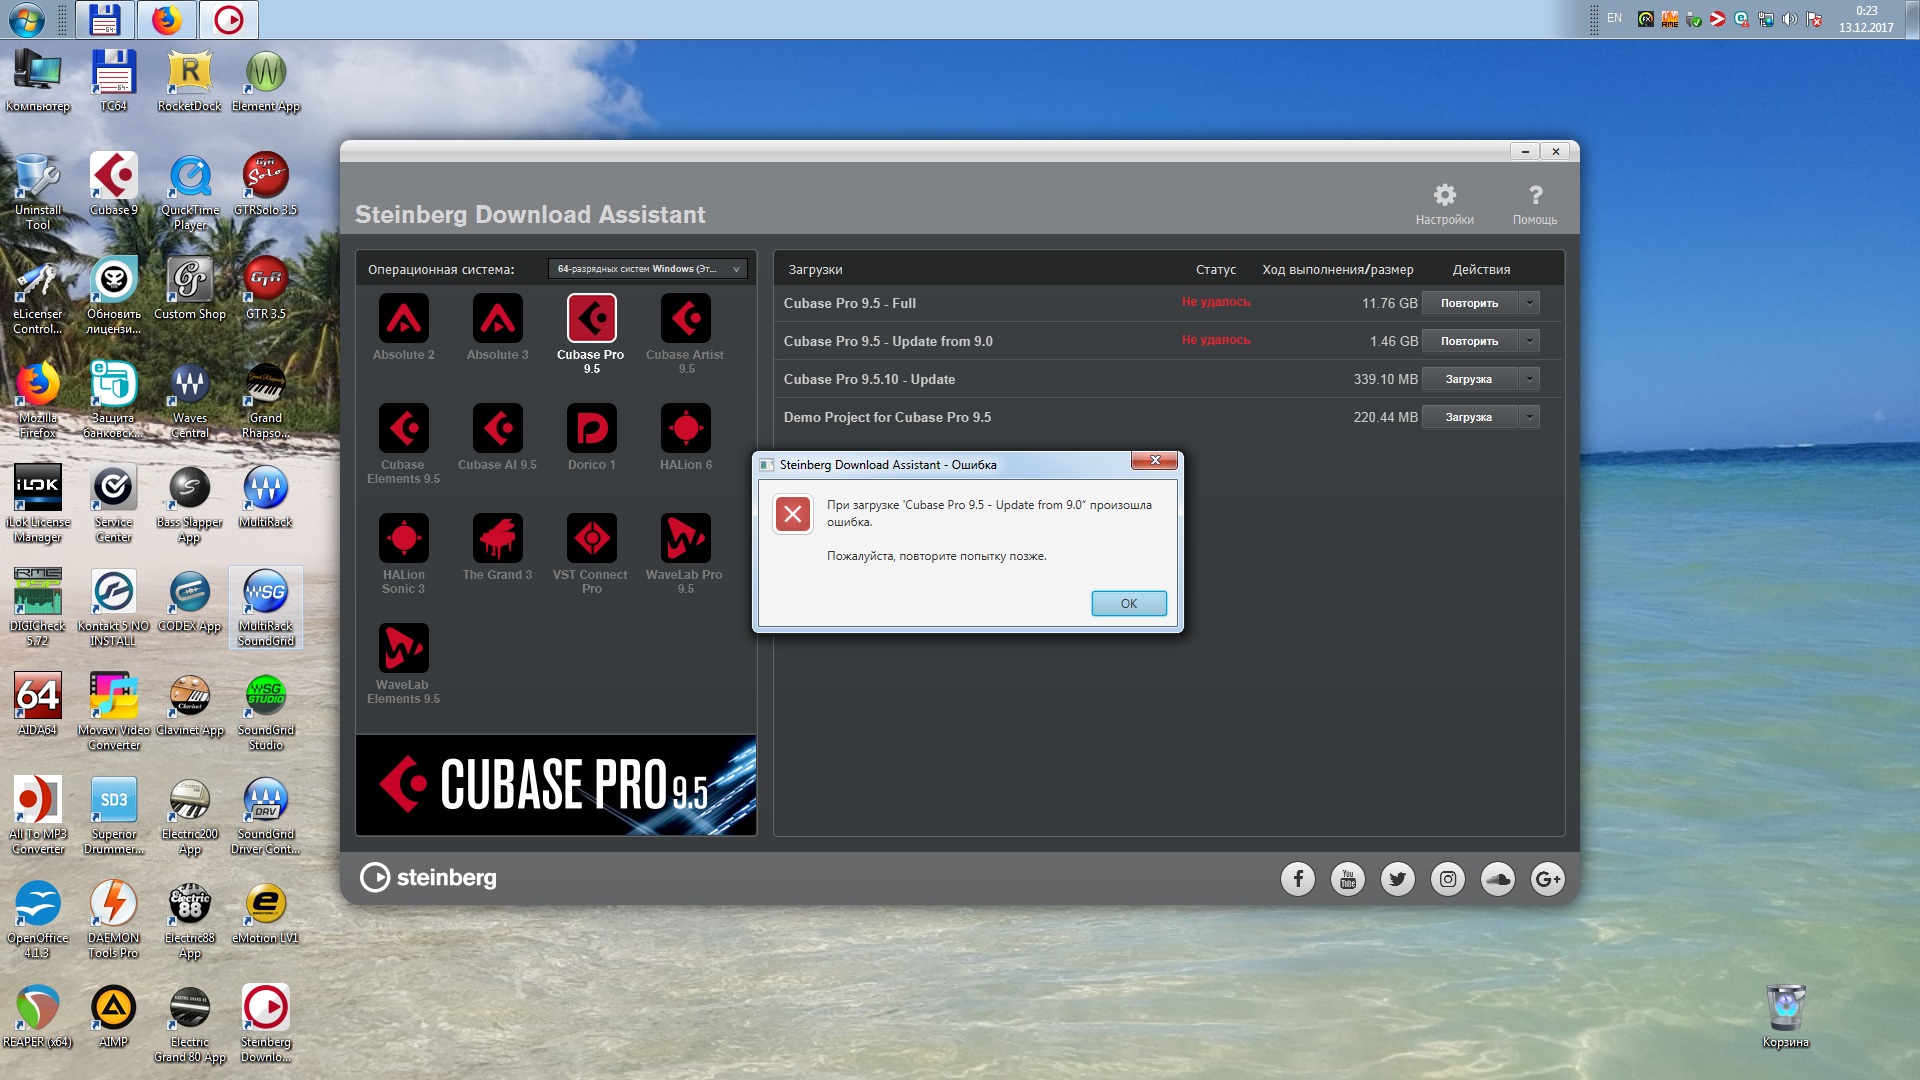Open Steinberg SoundCloud social link
Image resolution: width=1920 pixels, height=1080 pixels.
pos(1497,879)
